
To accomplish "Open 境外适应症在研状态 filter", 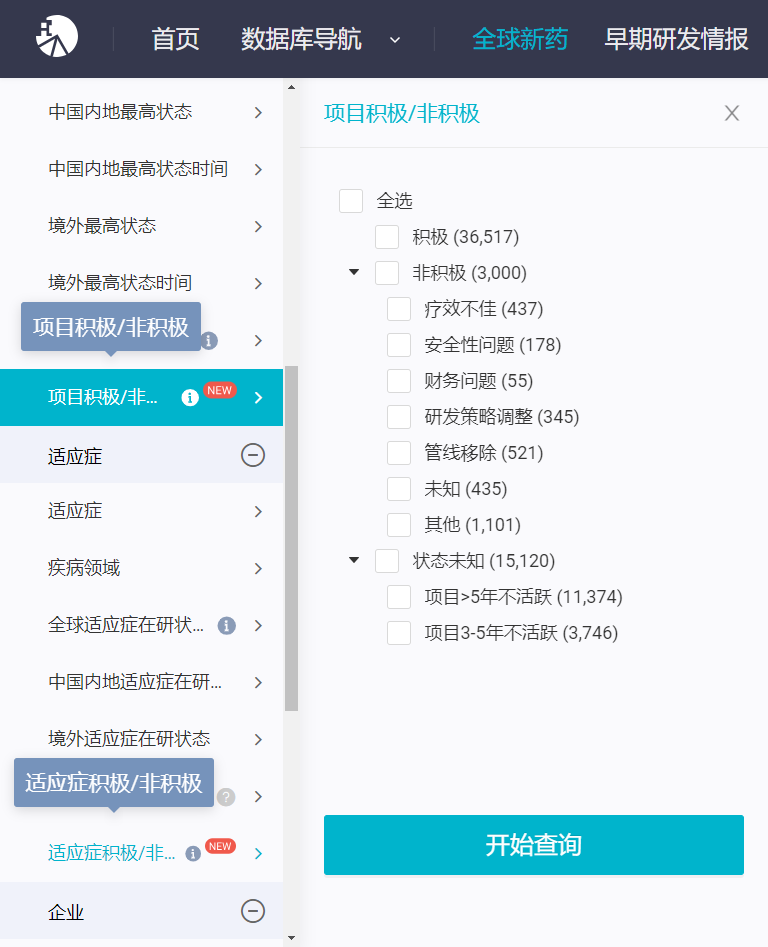I will click(141, 739).
